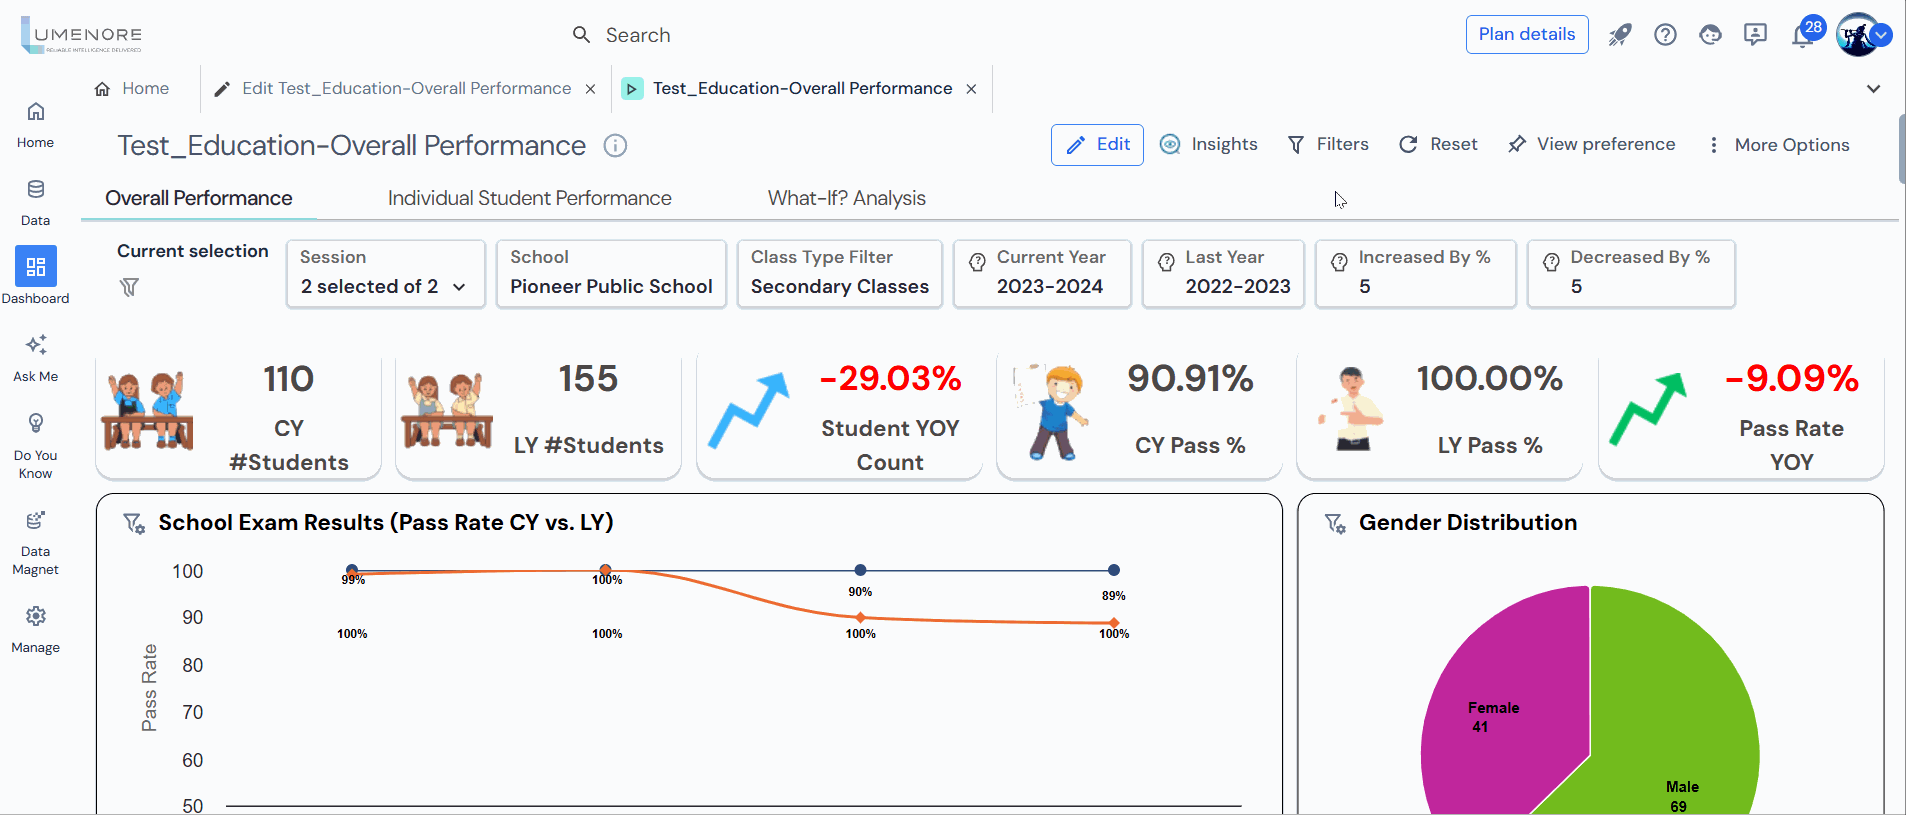Select the green Male pie slice
Image resolution: width=1906 pixels, height=815 pixels.
(x=1680, y=720)
